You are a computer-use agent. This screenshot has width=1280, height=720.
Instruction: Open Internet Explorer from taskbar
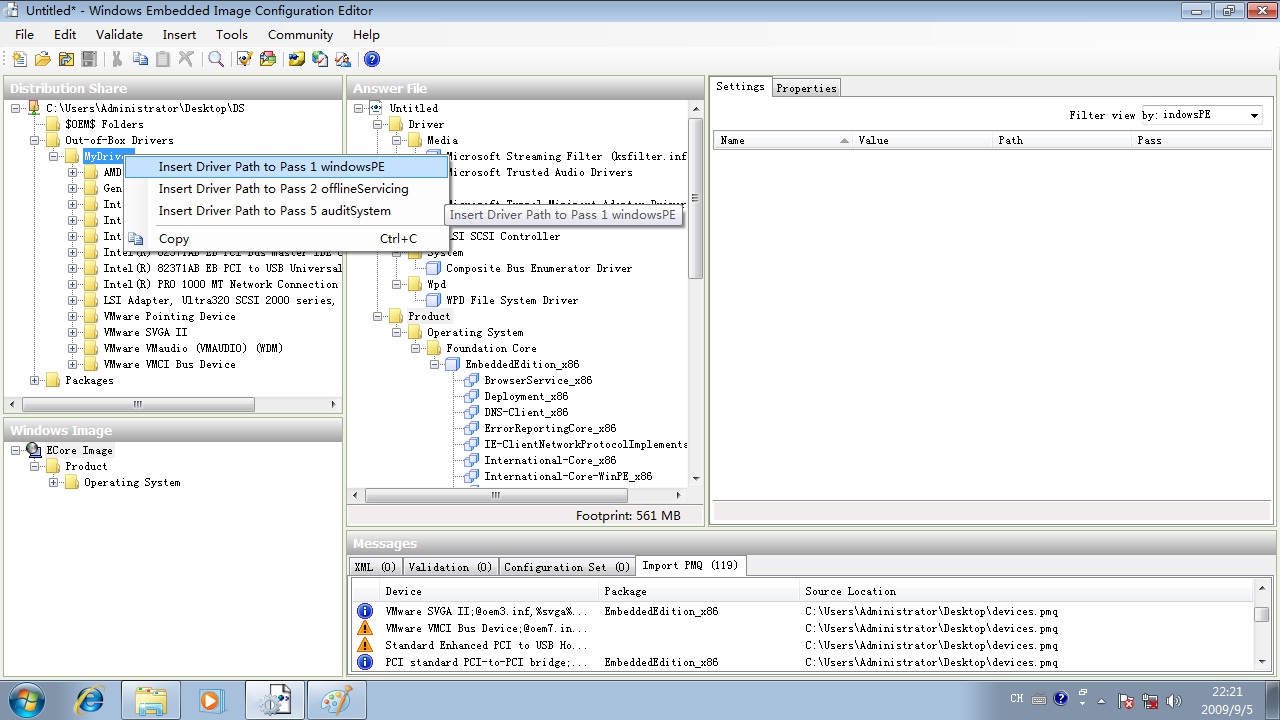[89, 699]
